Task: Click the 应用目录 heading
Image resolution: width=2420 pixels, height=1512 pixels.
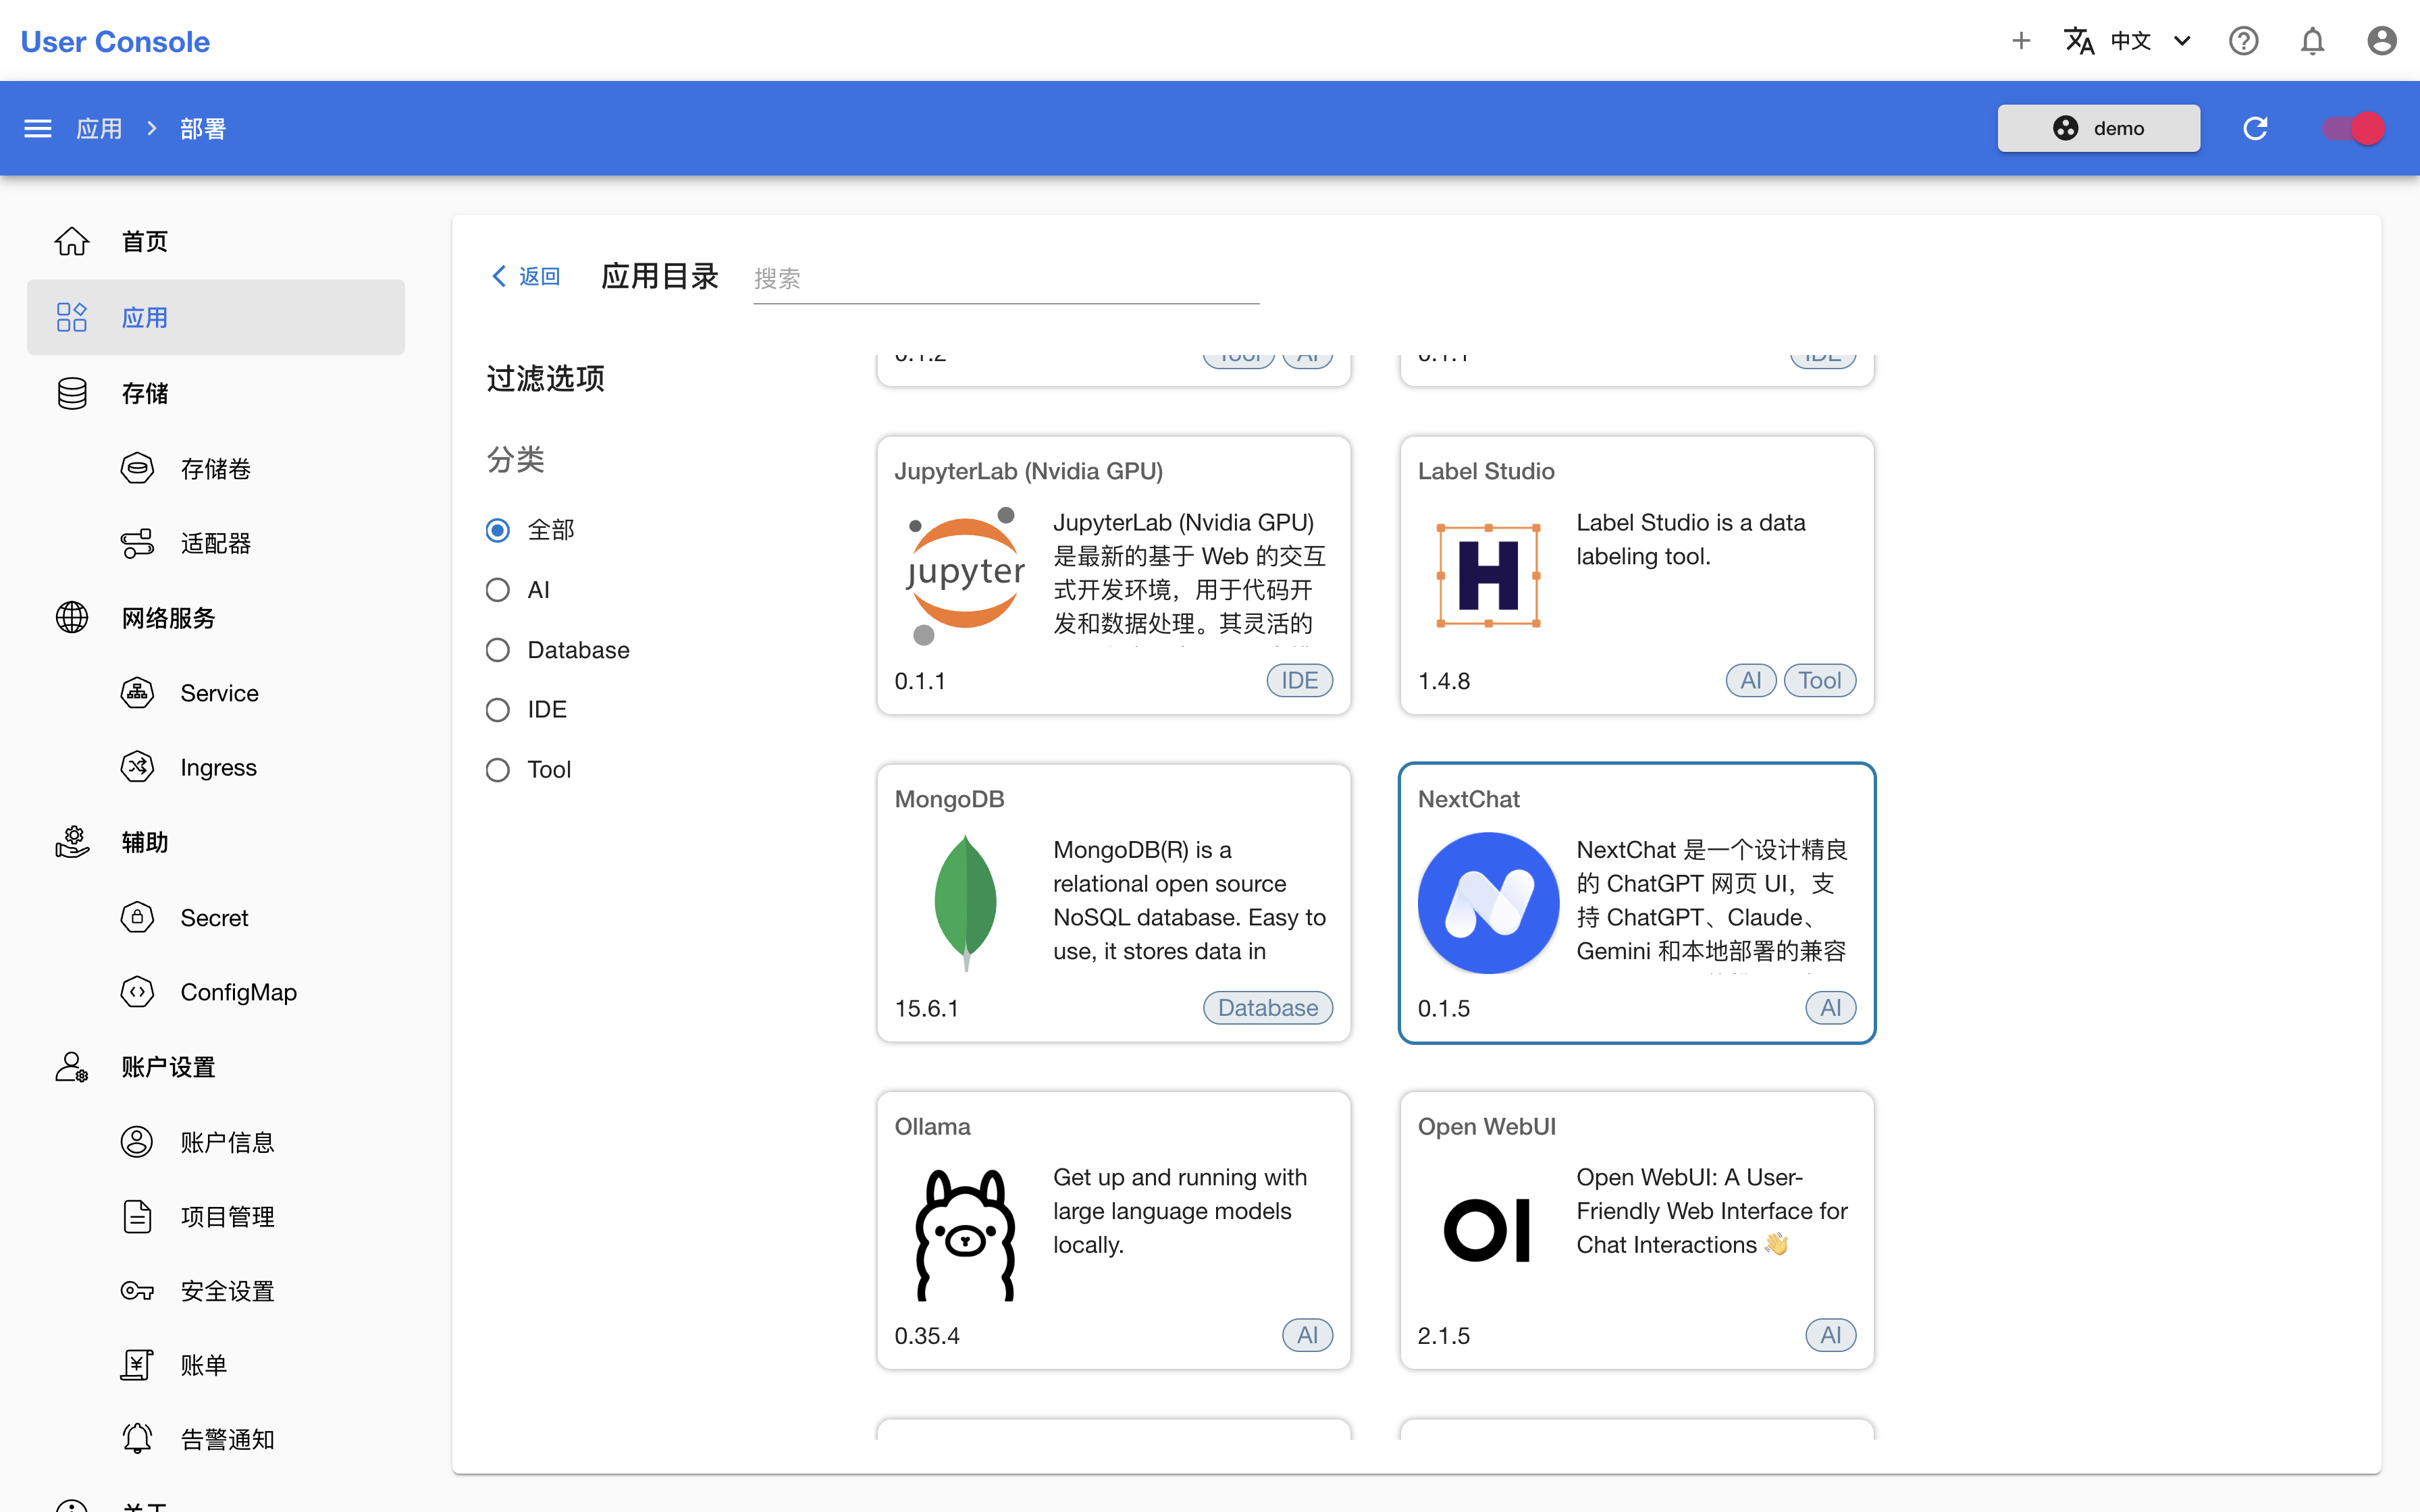Action: [x=659, y=276]
